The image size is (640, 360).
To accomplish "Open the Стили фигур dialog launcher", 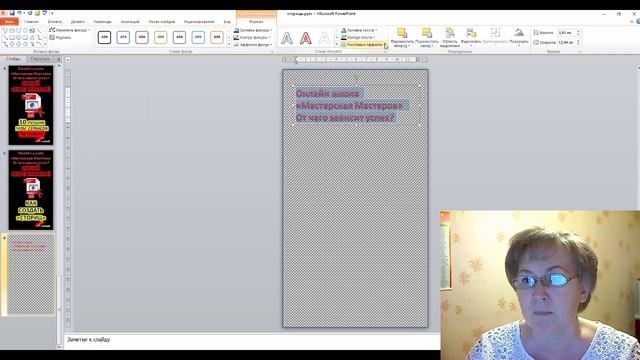I will click(272, 52).
